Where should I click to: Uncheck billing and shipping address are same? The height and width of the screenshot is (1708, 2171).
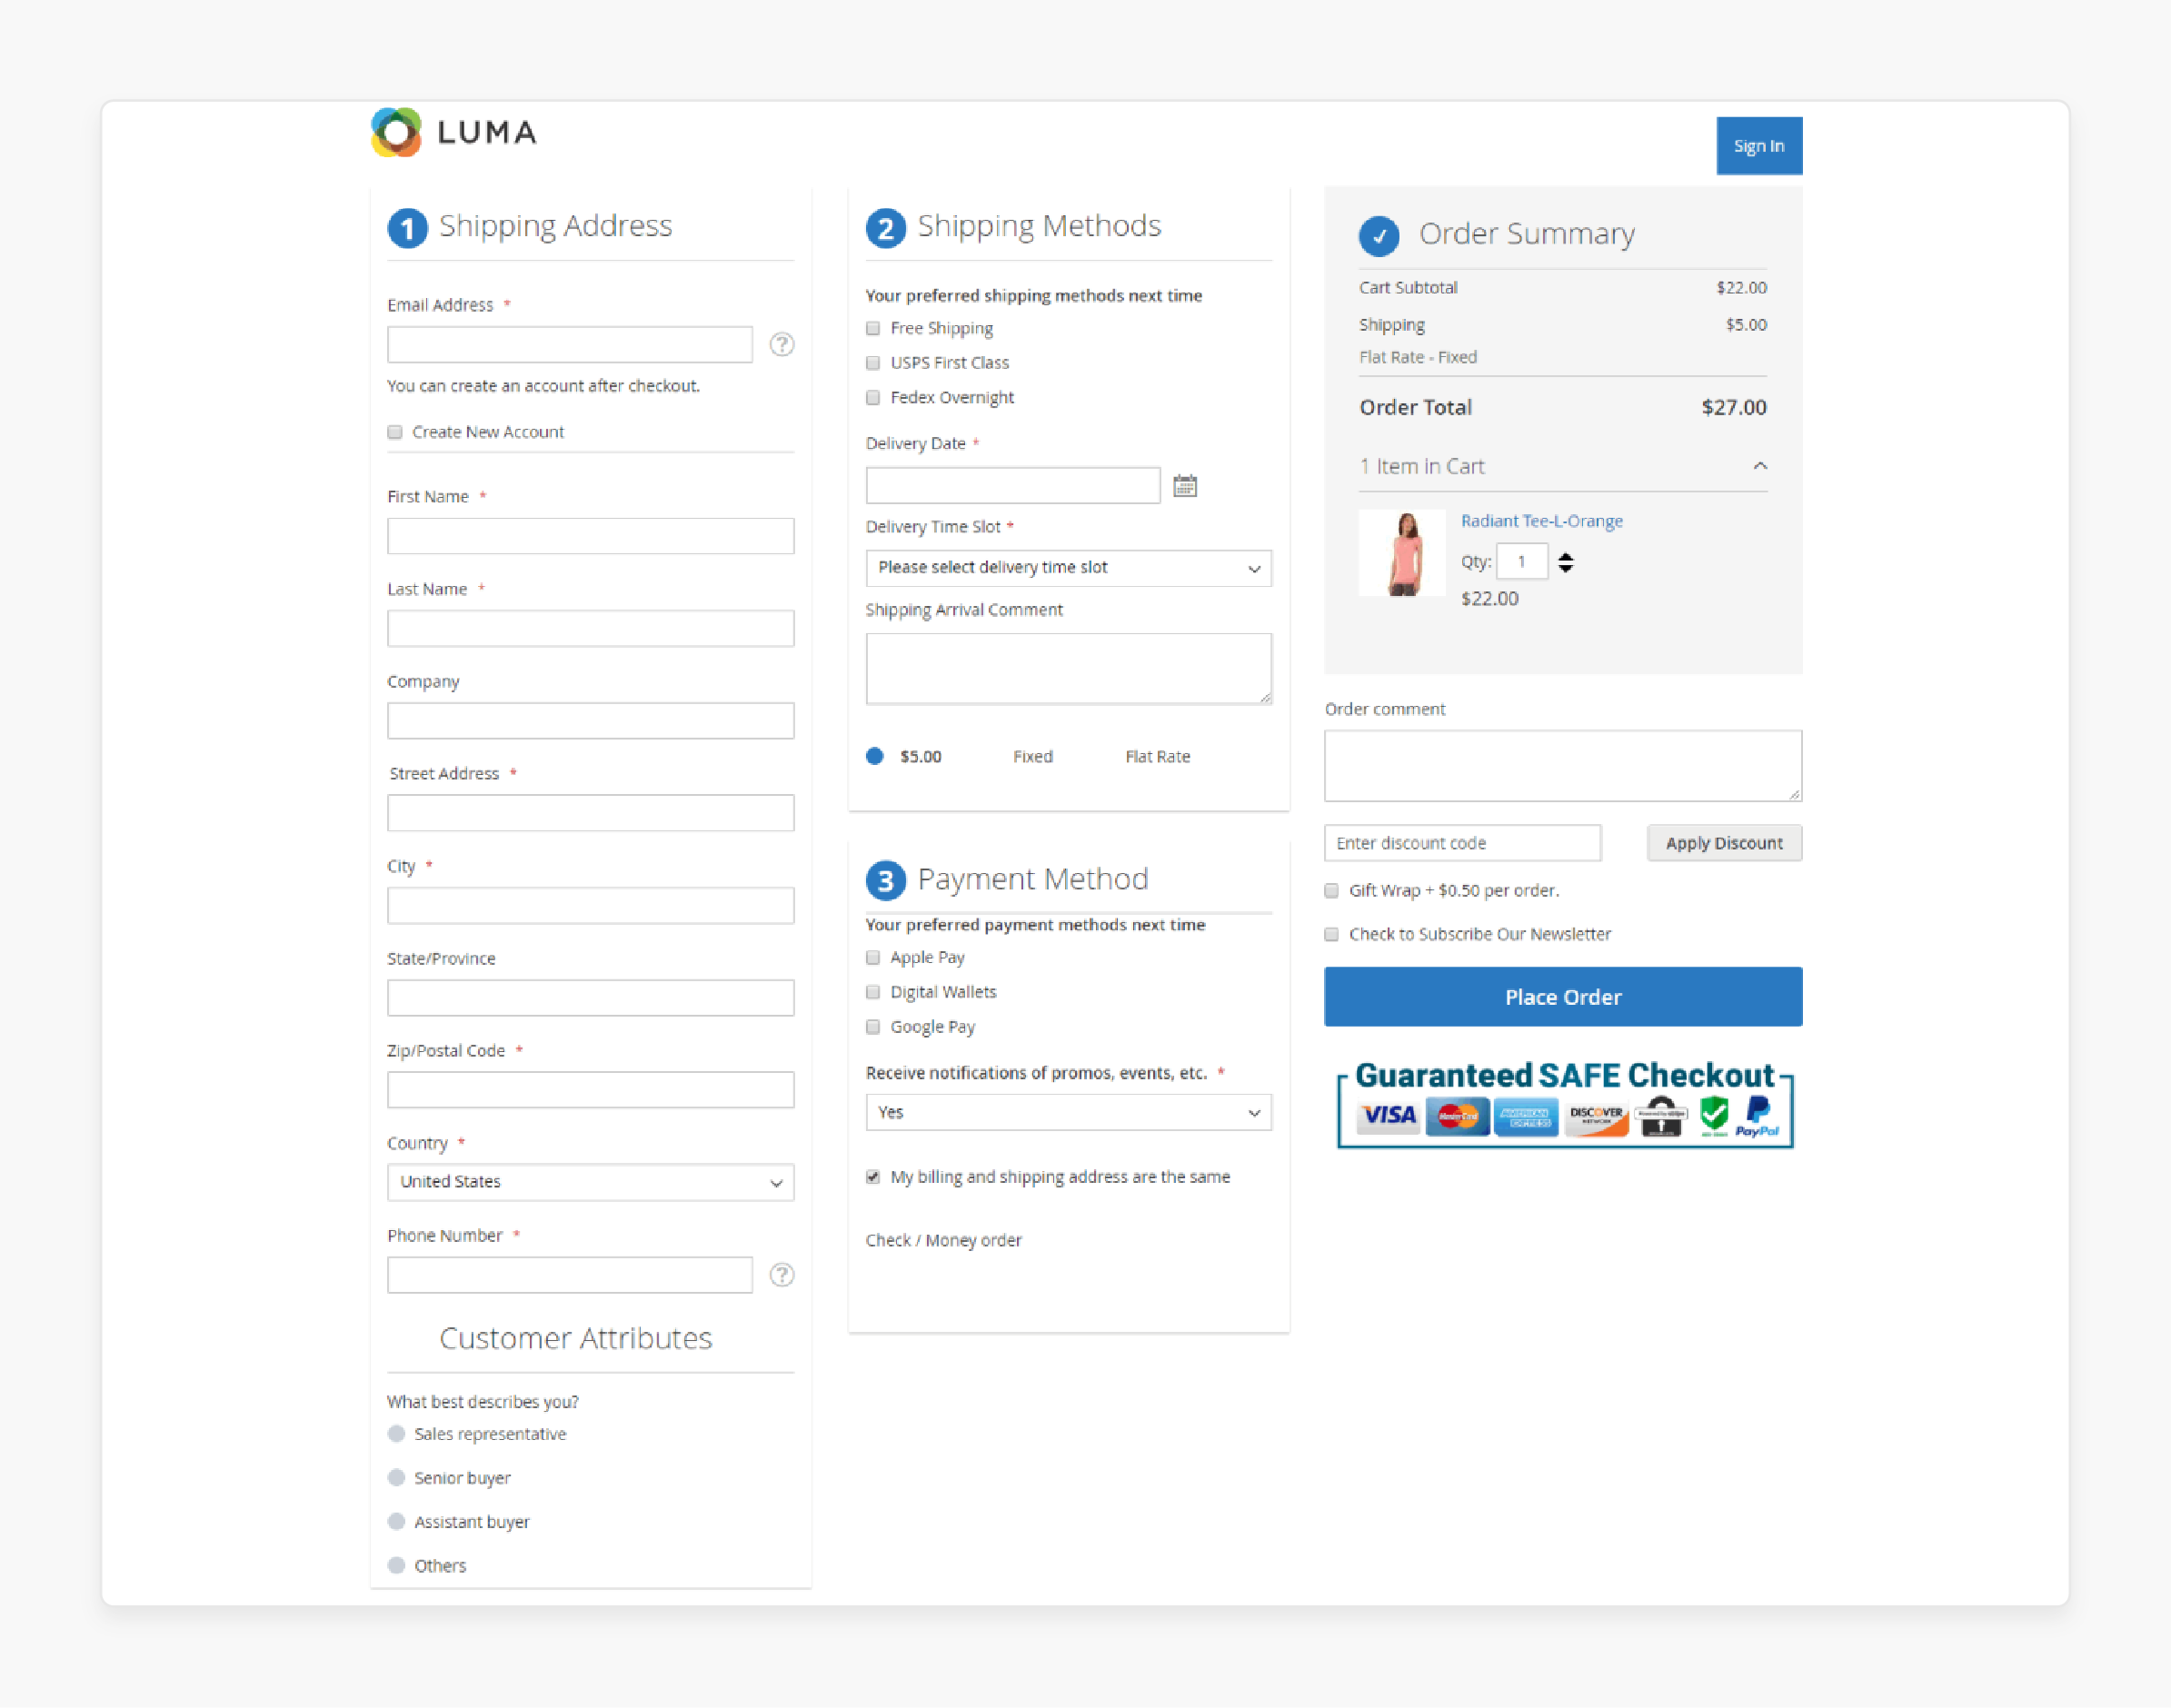click(x=873, y=1177)
